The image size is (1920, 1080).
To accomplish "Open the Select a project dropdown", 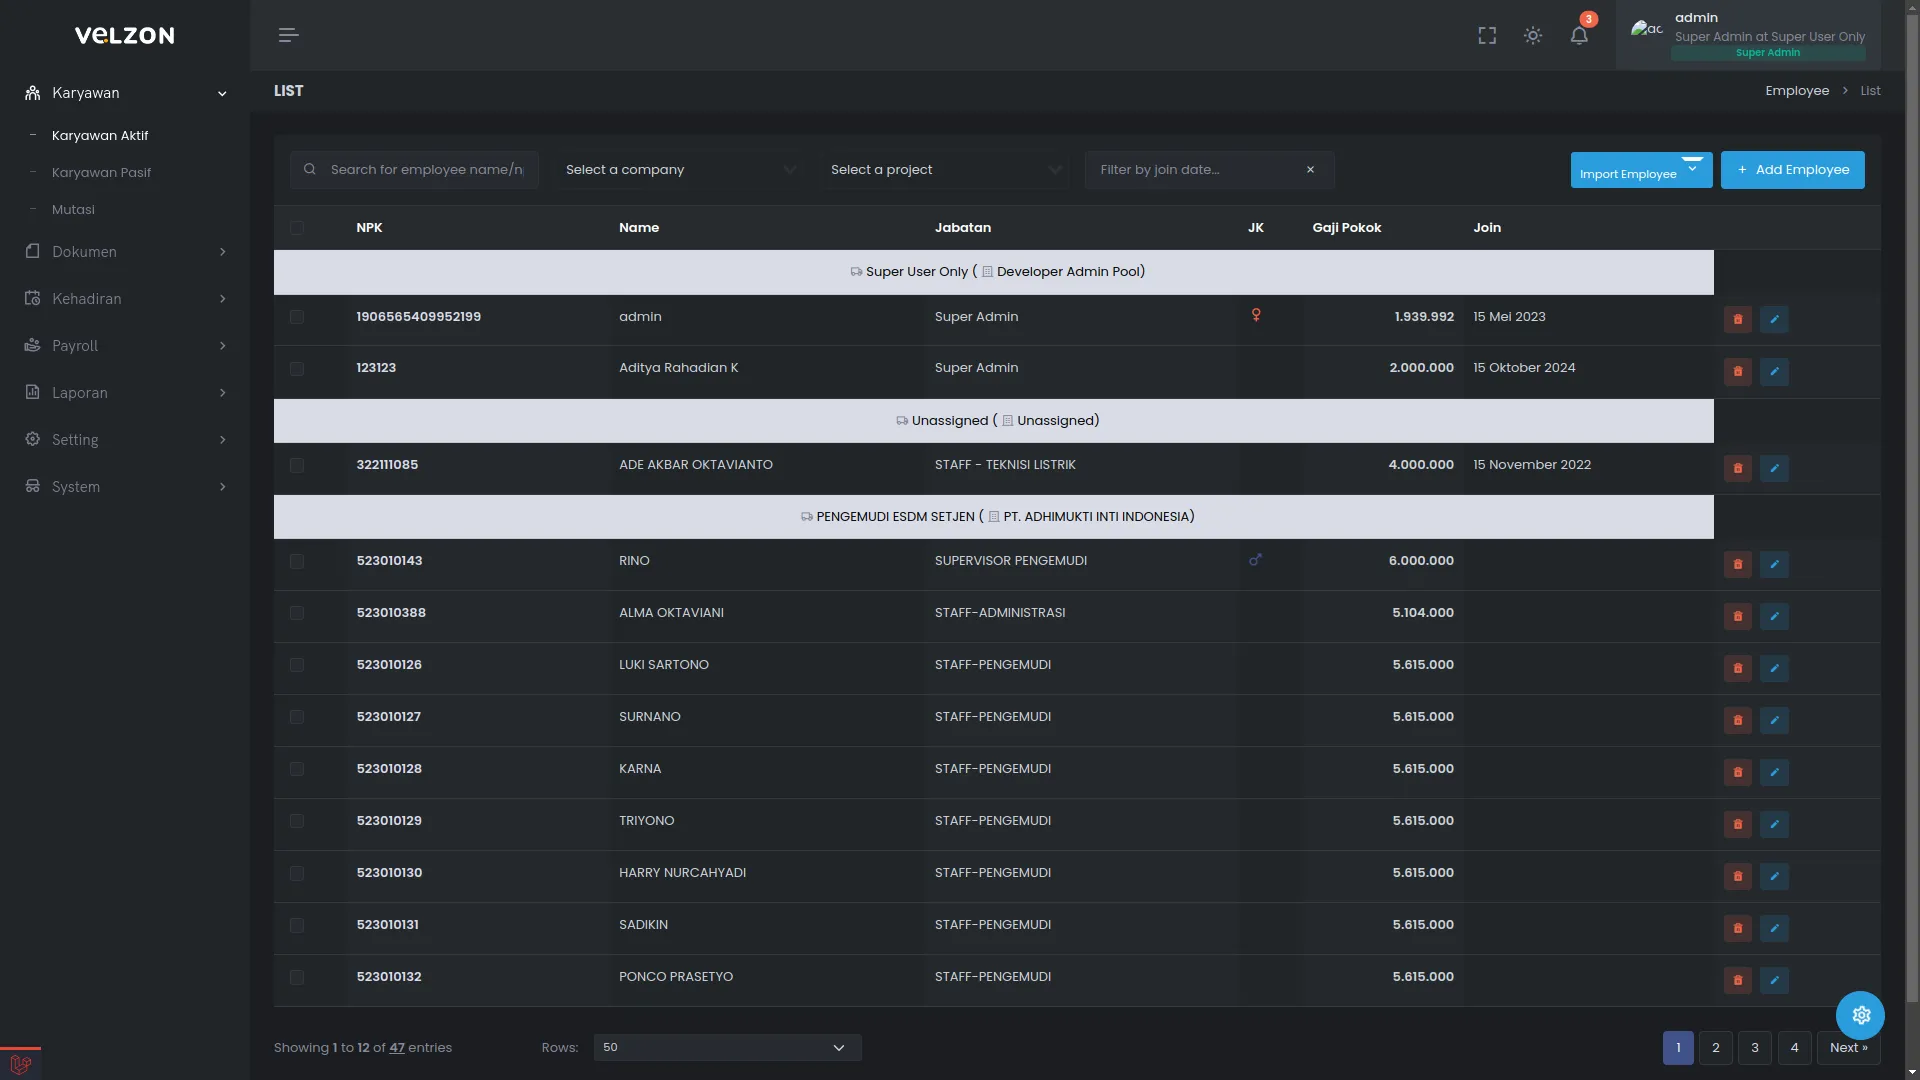I will (x=945, y=170).
